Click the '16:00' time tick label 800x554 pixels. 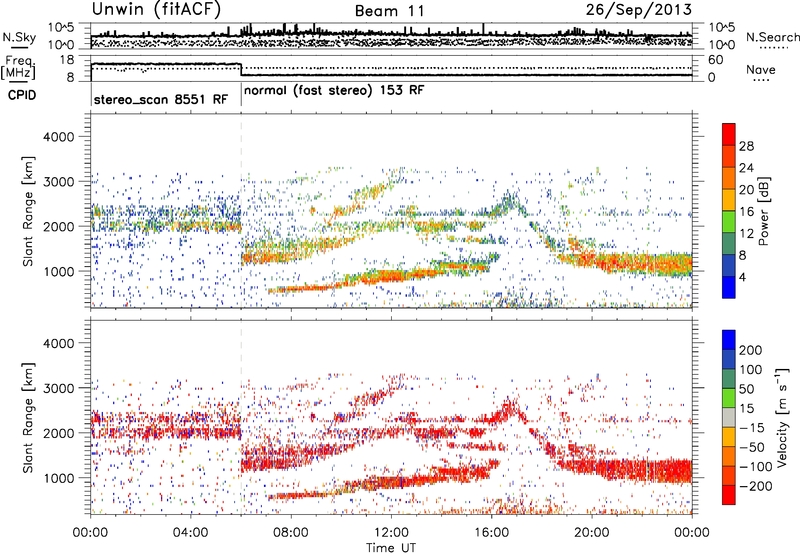[x=491, y=533]
